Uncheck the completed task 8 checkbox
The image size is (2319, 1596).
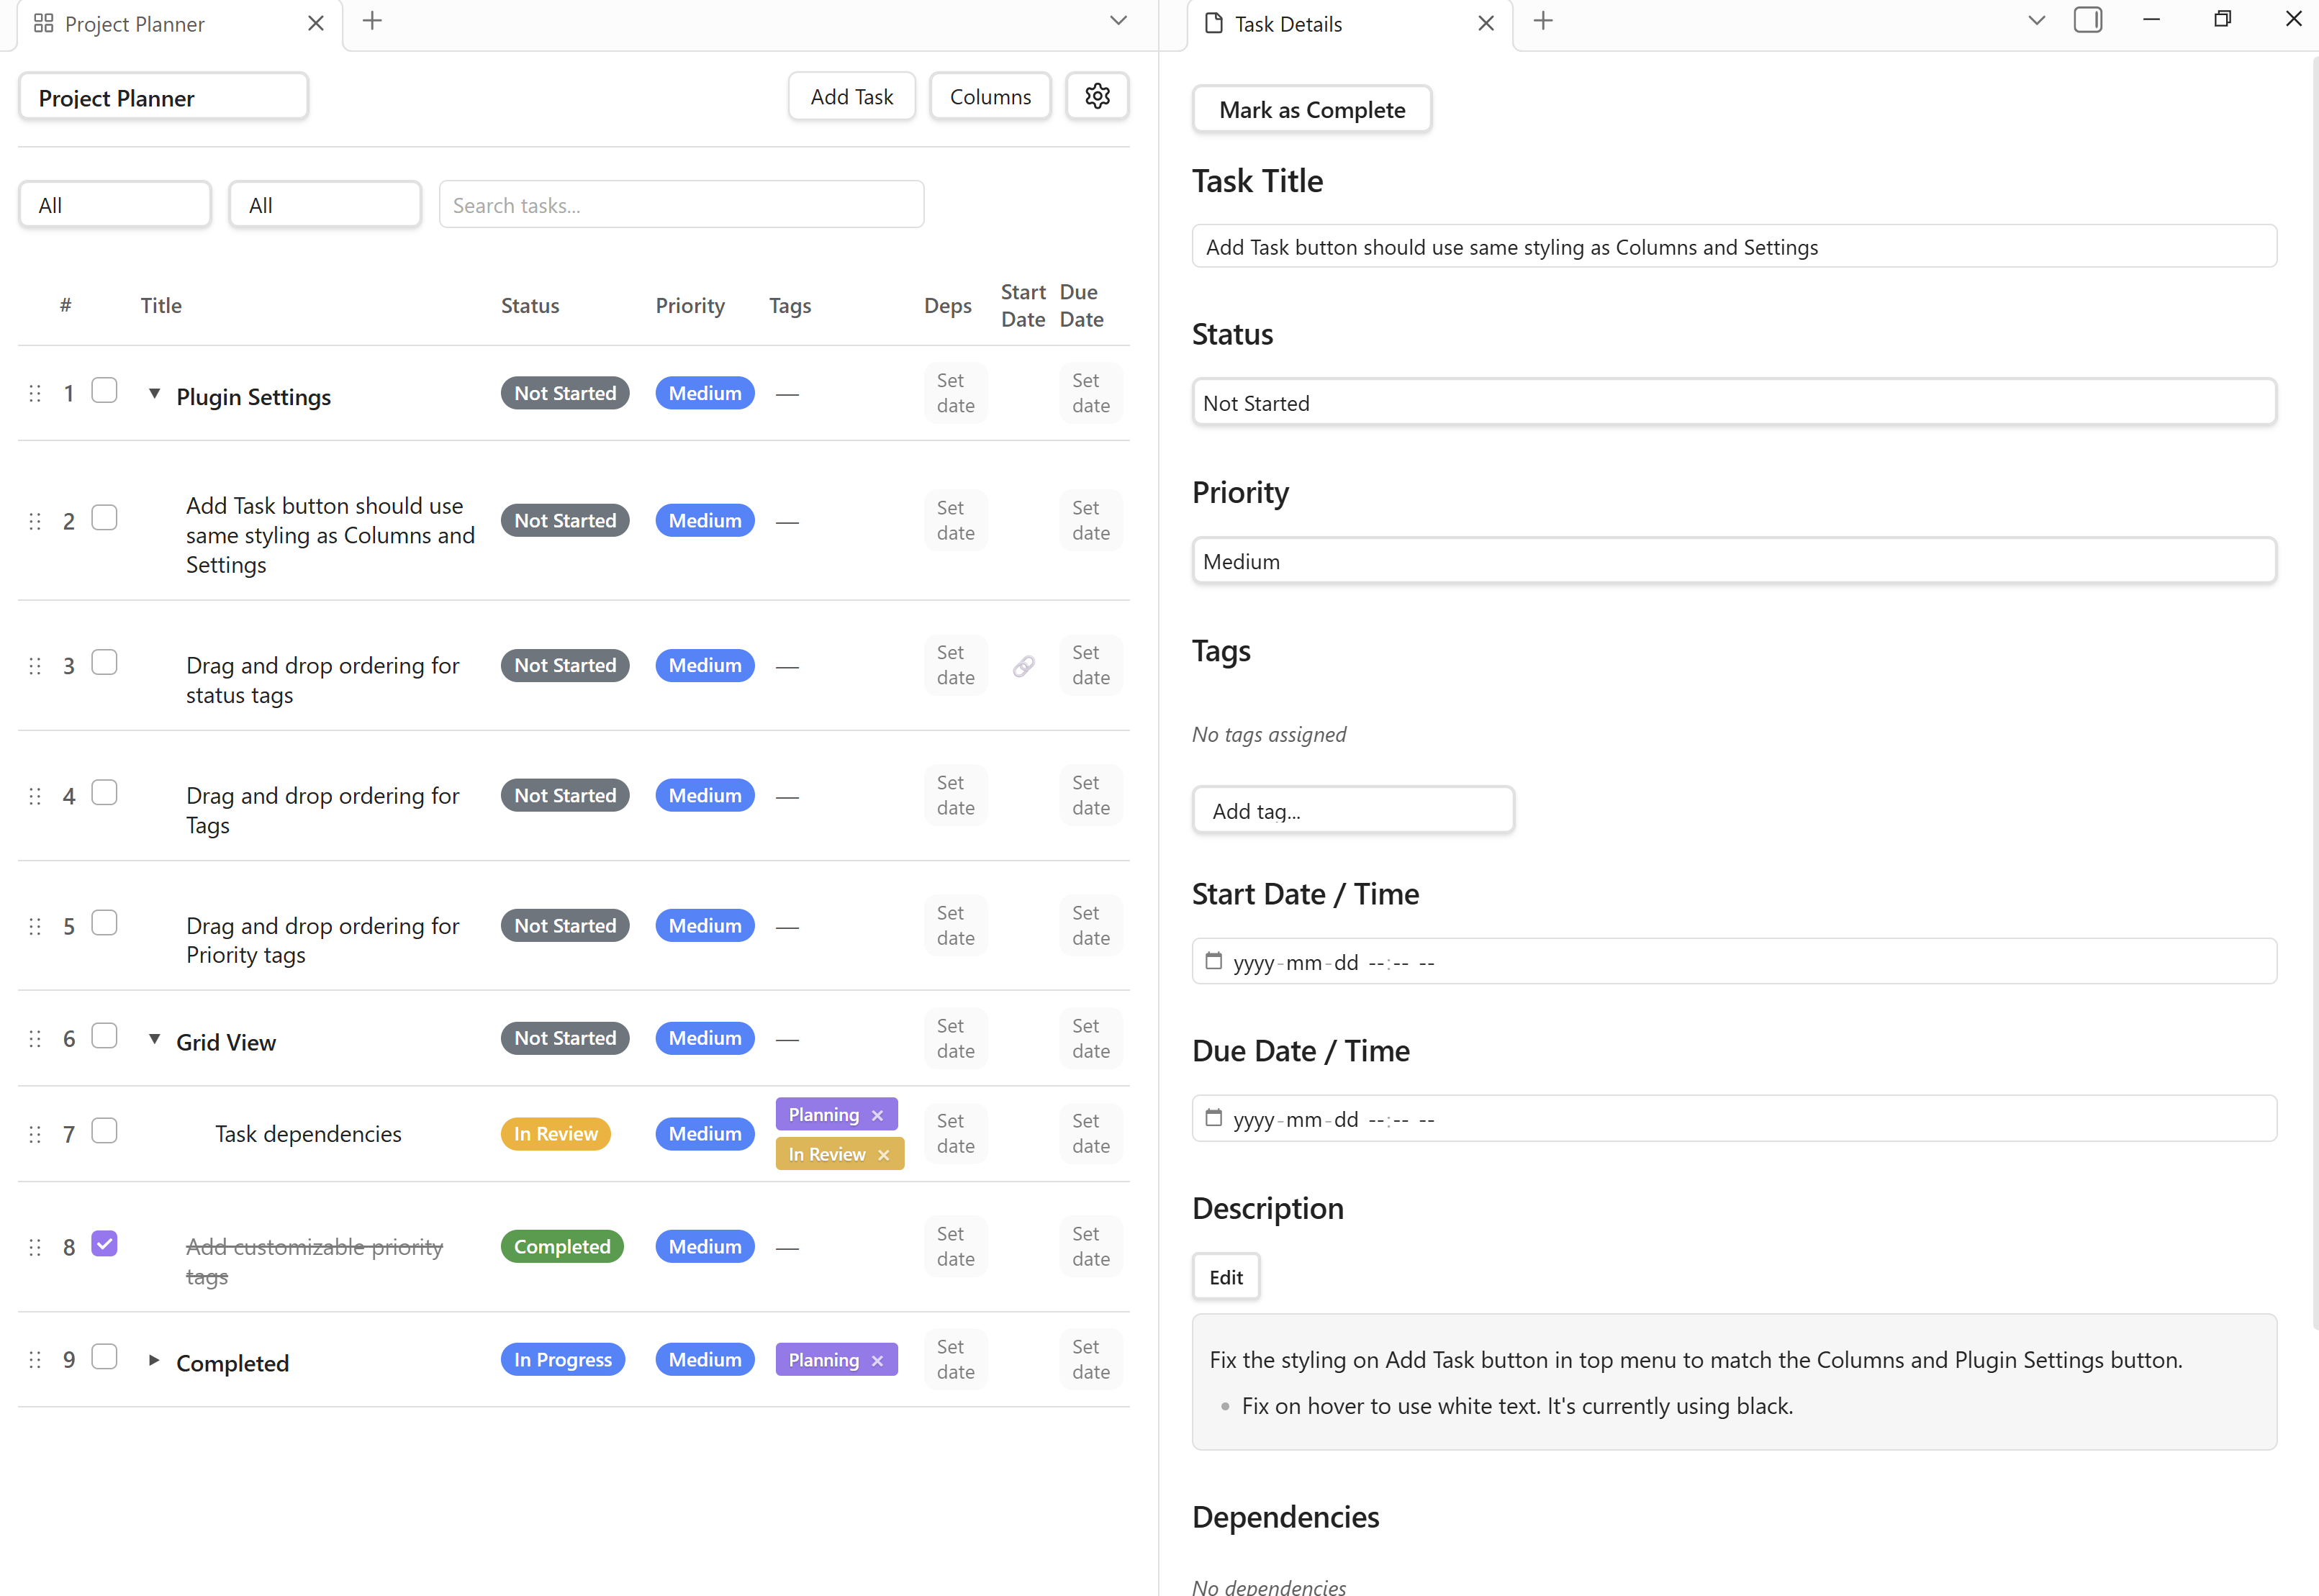click(104, 1243)
